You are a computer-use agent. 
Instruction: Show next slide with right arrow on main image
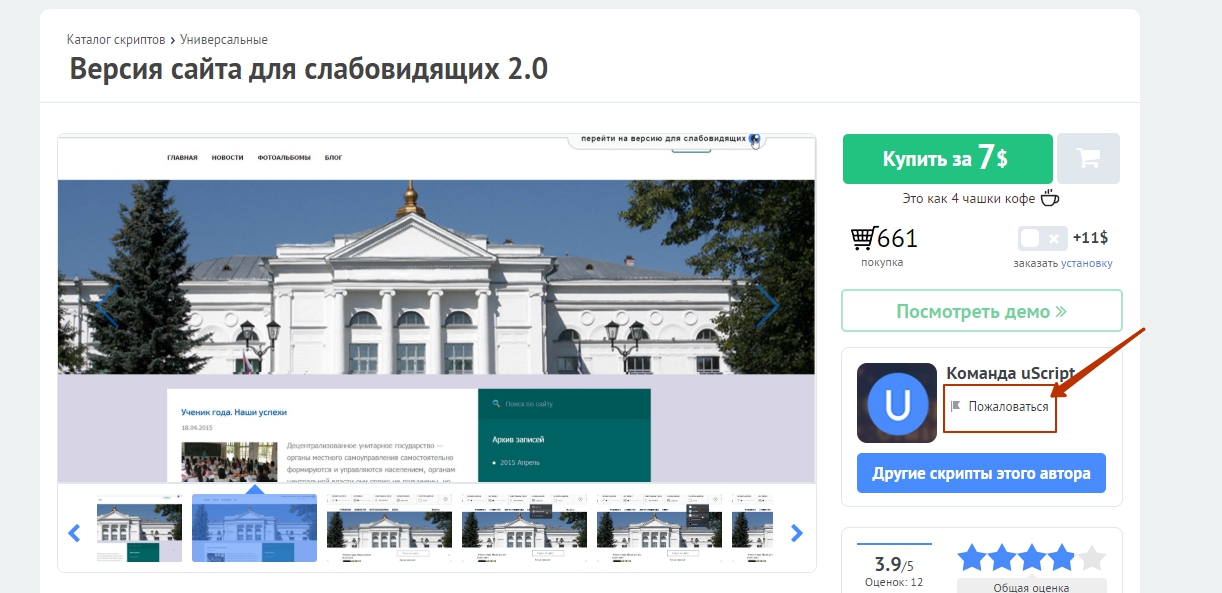767,308
